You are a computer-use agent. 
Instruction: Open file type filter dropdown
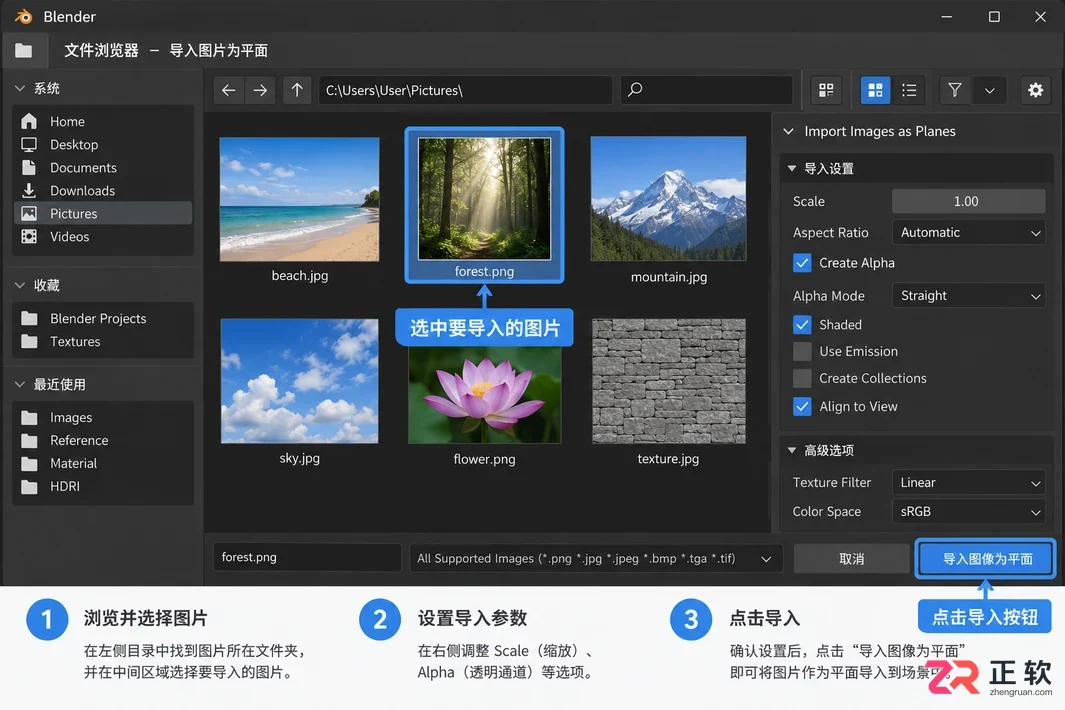(x=596, y=558)
